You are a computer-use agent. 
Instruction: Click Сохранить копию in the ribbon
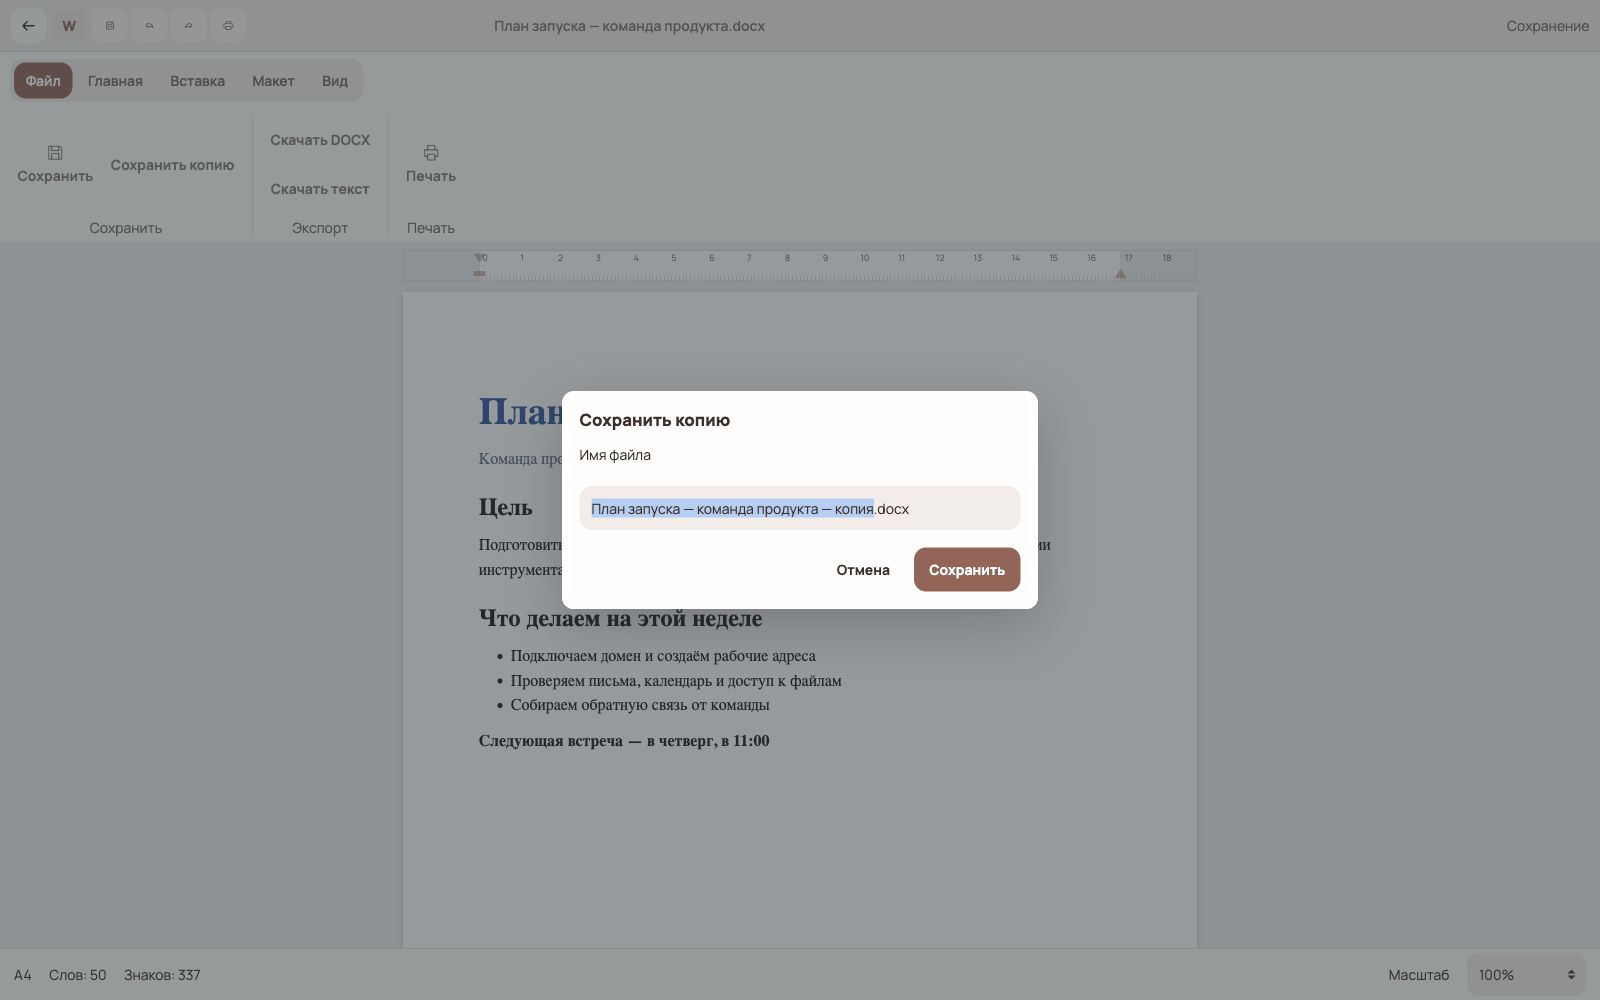pyautogui.click(x=172, y=165)
